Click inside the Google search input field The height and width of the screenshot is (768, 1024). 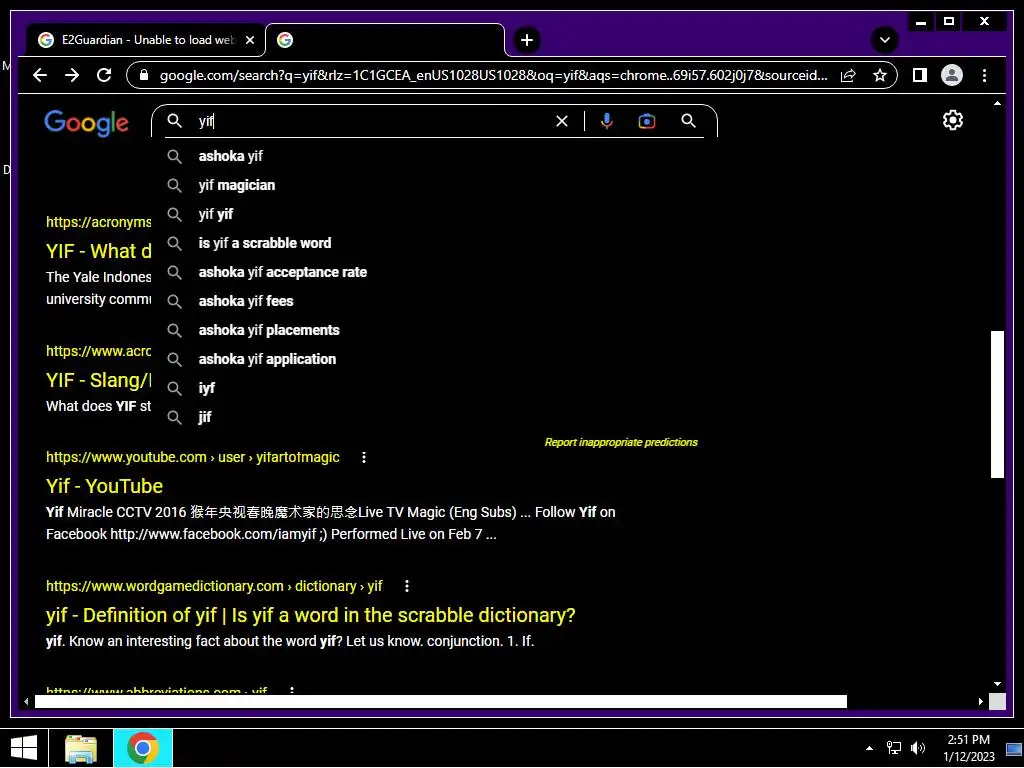372,121
